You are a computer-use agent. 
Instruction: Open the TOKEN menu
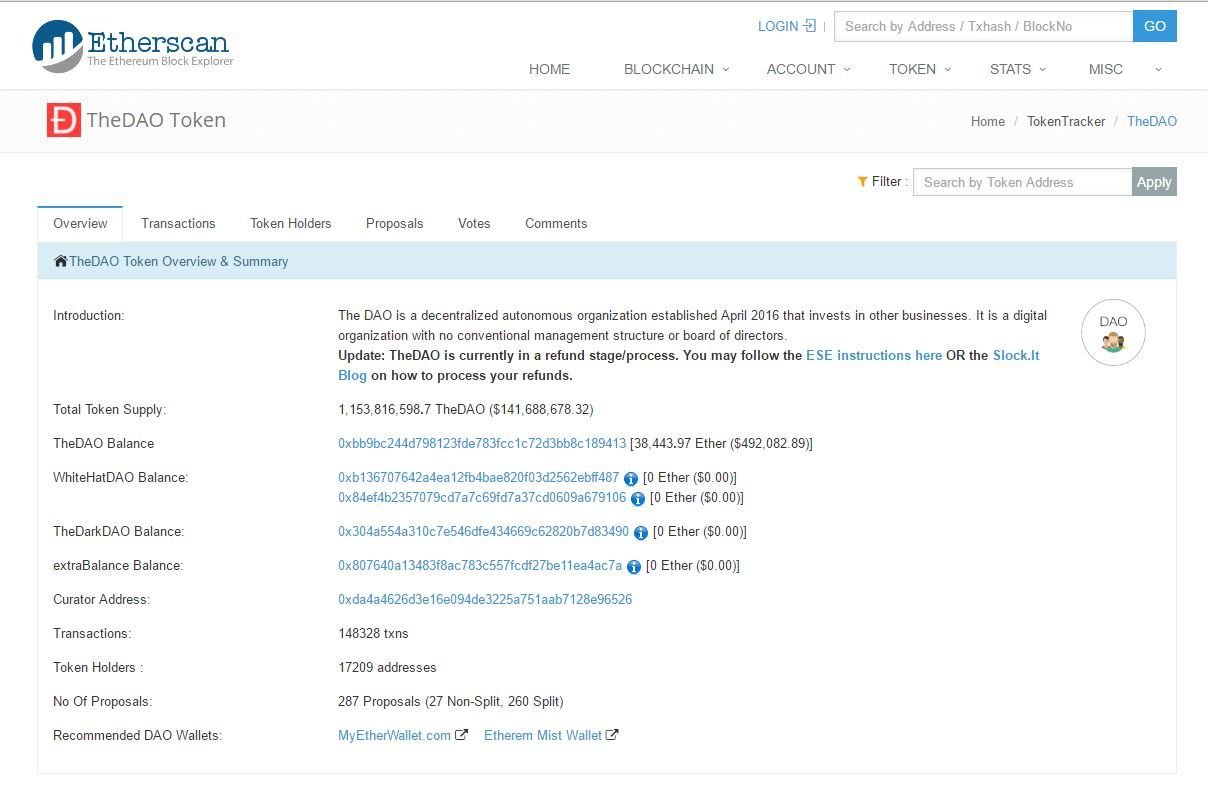[912, 69]
